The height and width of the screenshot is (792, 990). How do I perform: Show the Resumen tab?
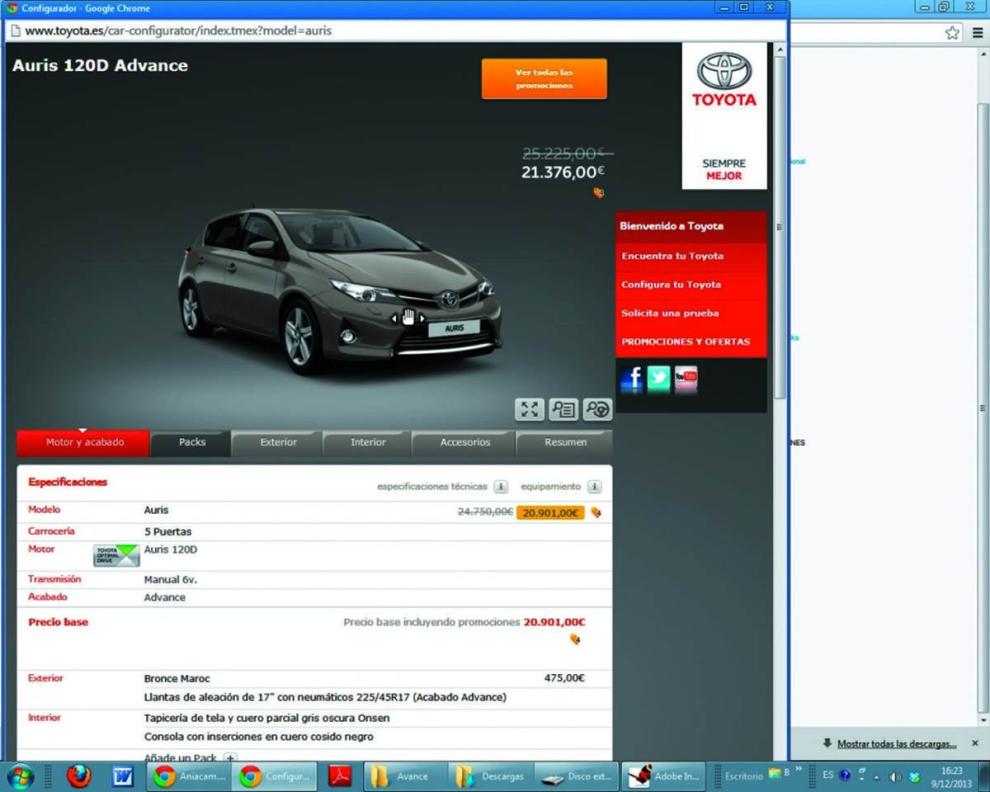[565, 443]
